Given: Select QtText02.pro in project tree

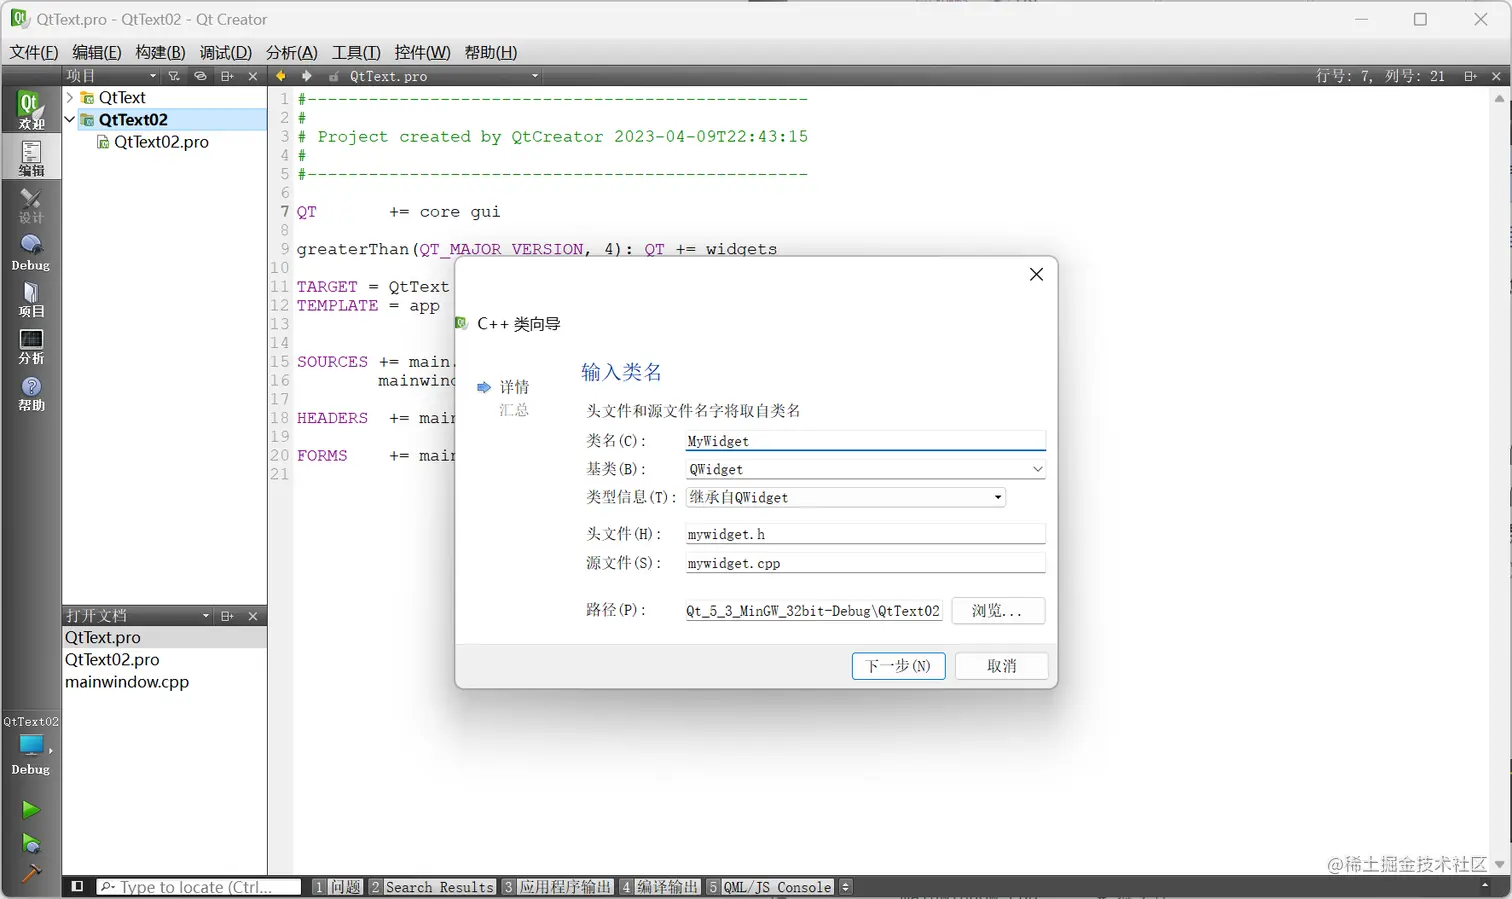Looking at the screenshot, I should pyautogui.click(x=161, y=142).
